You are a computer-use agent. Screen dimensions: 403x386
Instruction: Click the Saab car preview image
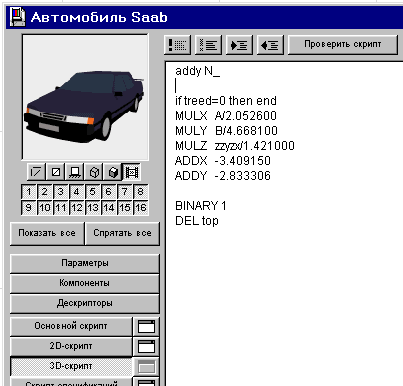tap(85, 97)
